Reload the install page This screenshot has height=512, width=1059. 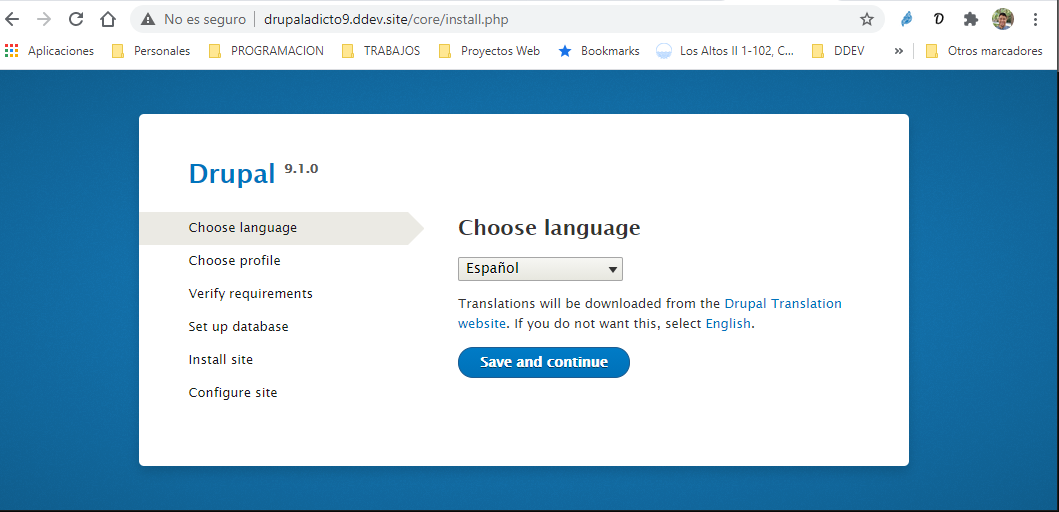[76, 20]
